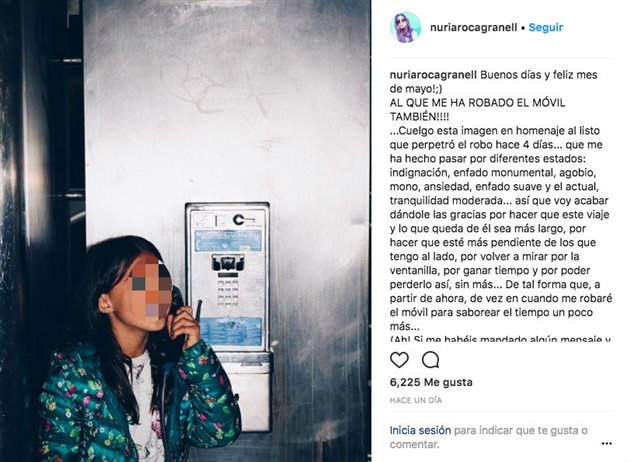Click the Inicia sesión login link
Screen dimensions: 630x462
[x=420, y=430]
